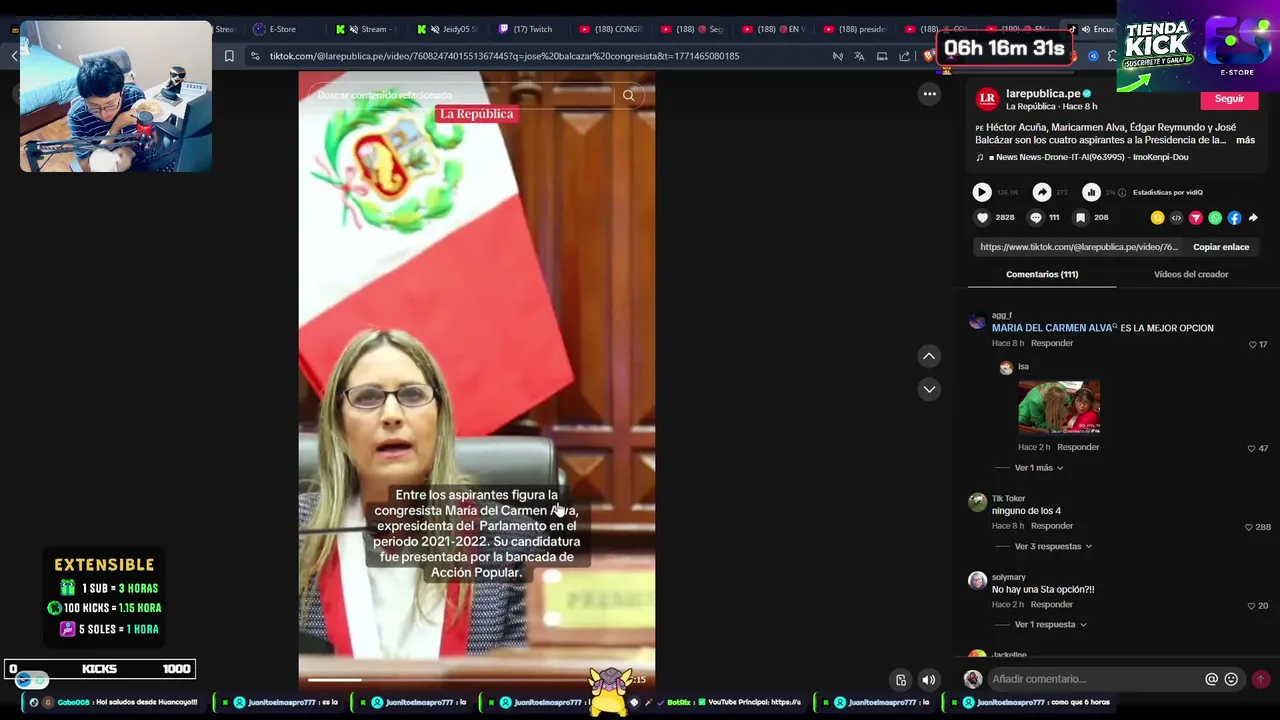Click the translate icon in the address bar

859,56
